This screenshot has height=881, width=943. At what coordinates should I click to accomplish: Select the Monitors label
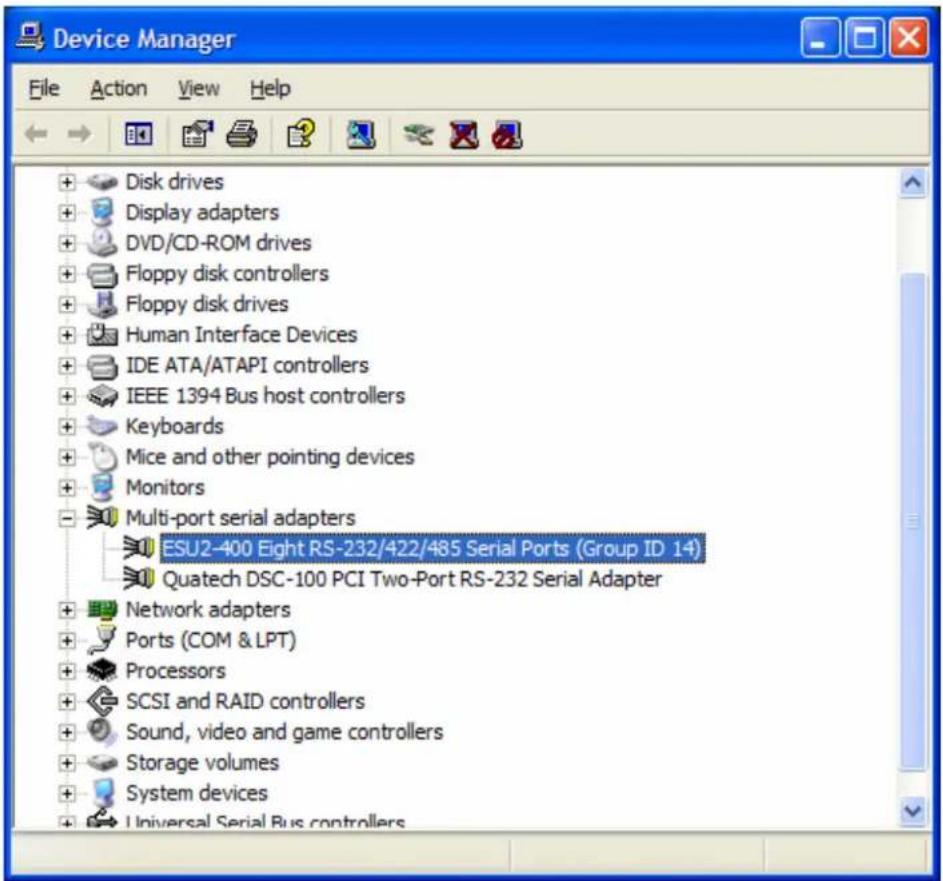[165, 487]
